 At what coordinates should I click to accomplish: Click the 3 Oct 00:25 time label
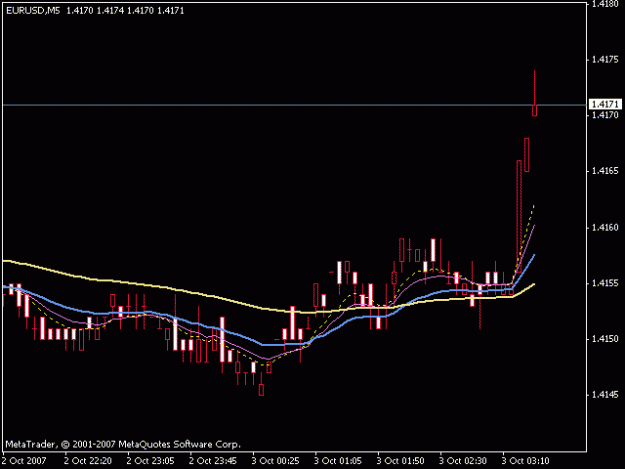coord(275,461)
